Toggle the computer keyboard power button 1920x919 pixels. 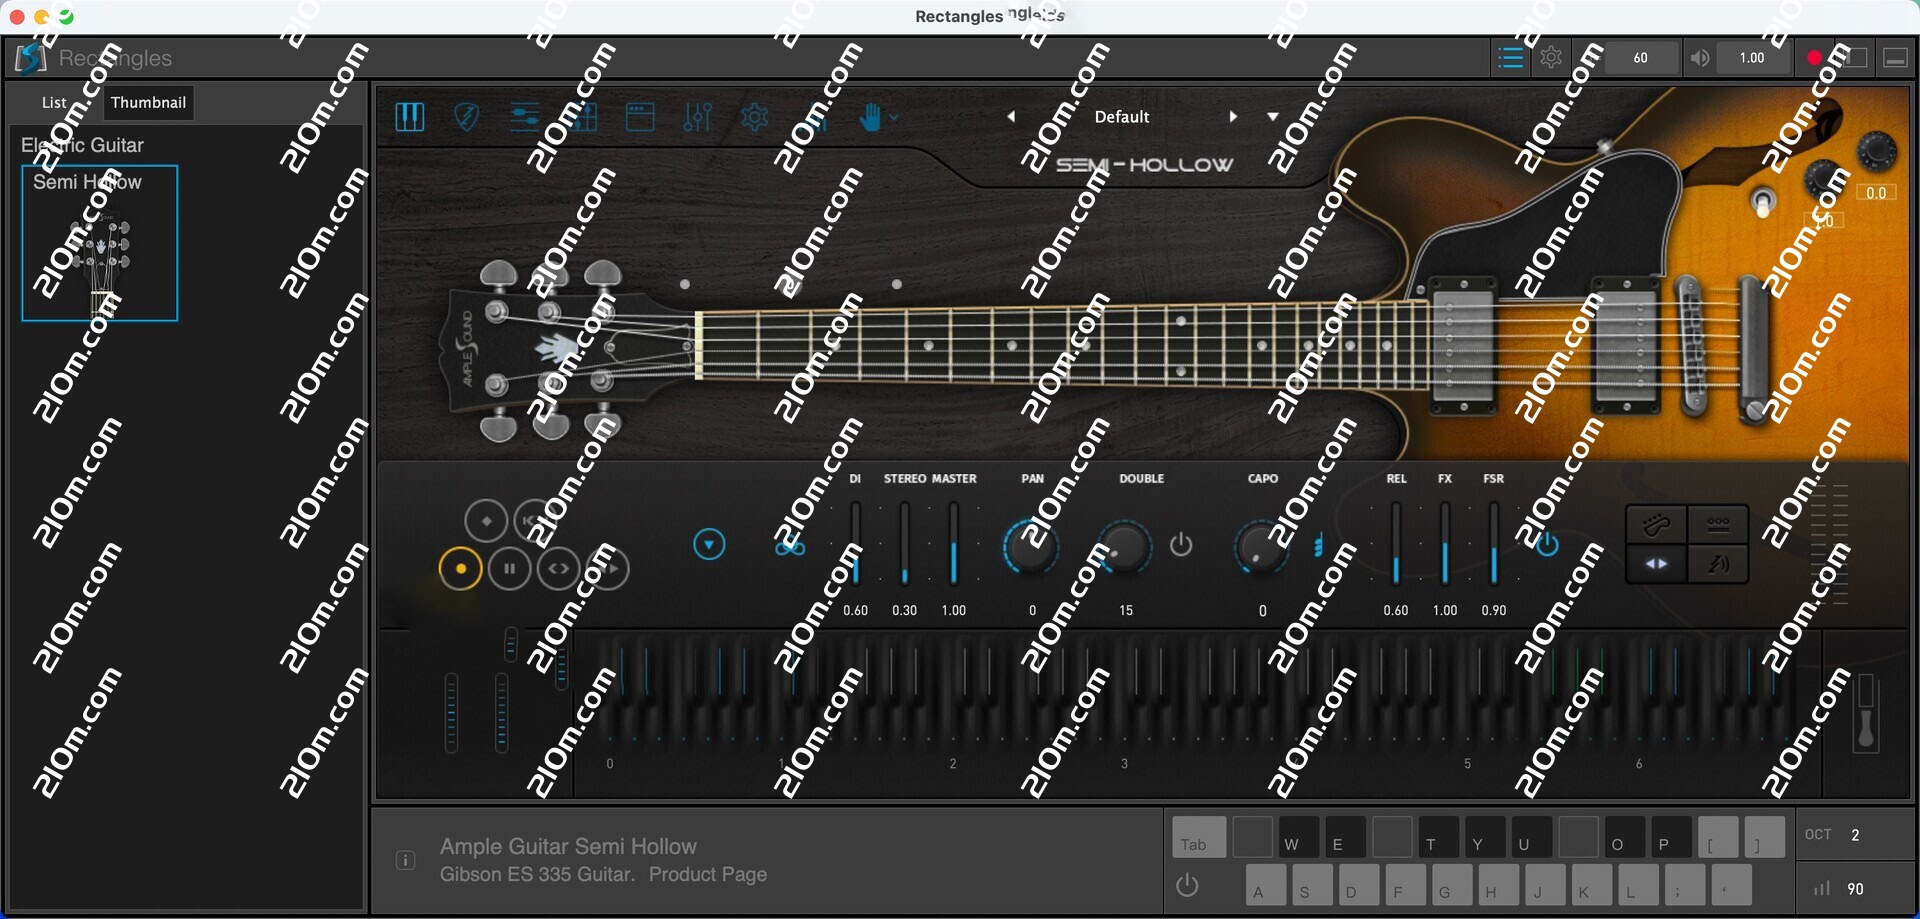coord(1188,885)
